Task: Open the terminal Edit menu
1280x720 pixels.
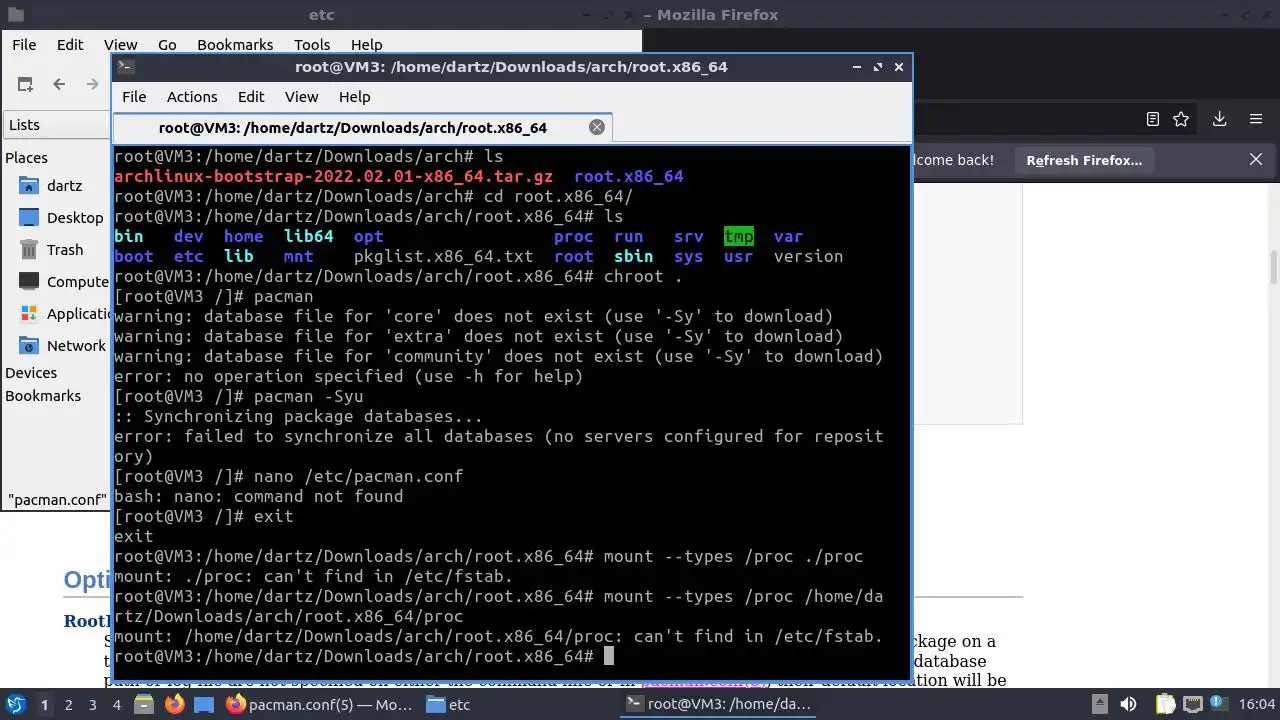Action: tap(251, 97)
